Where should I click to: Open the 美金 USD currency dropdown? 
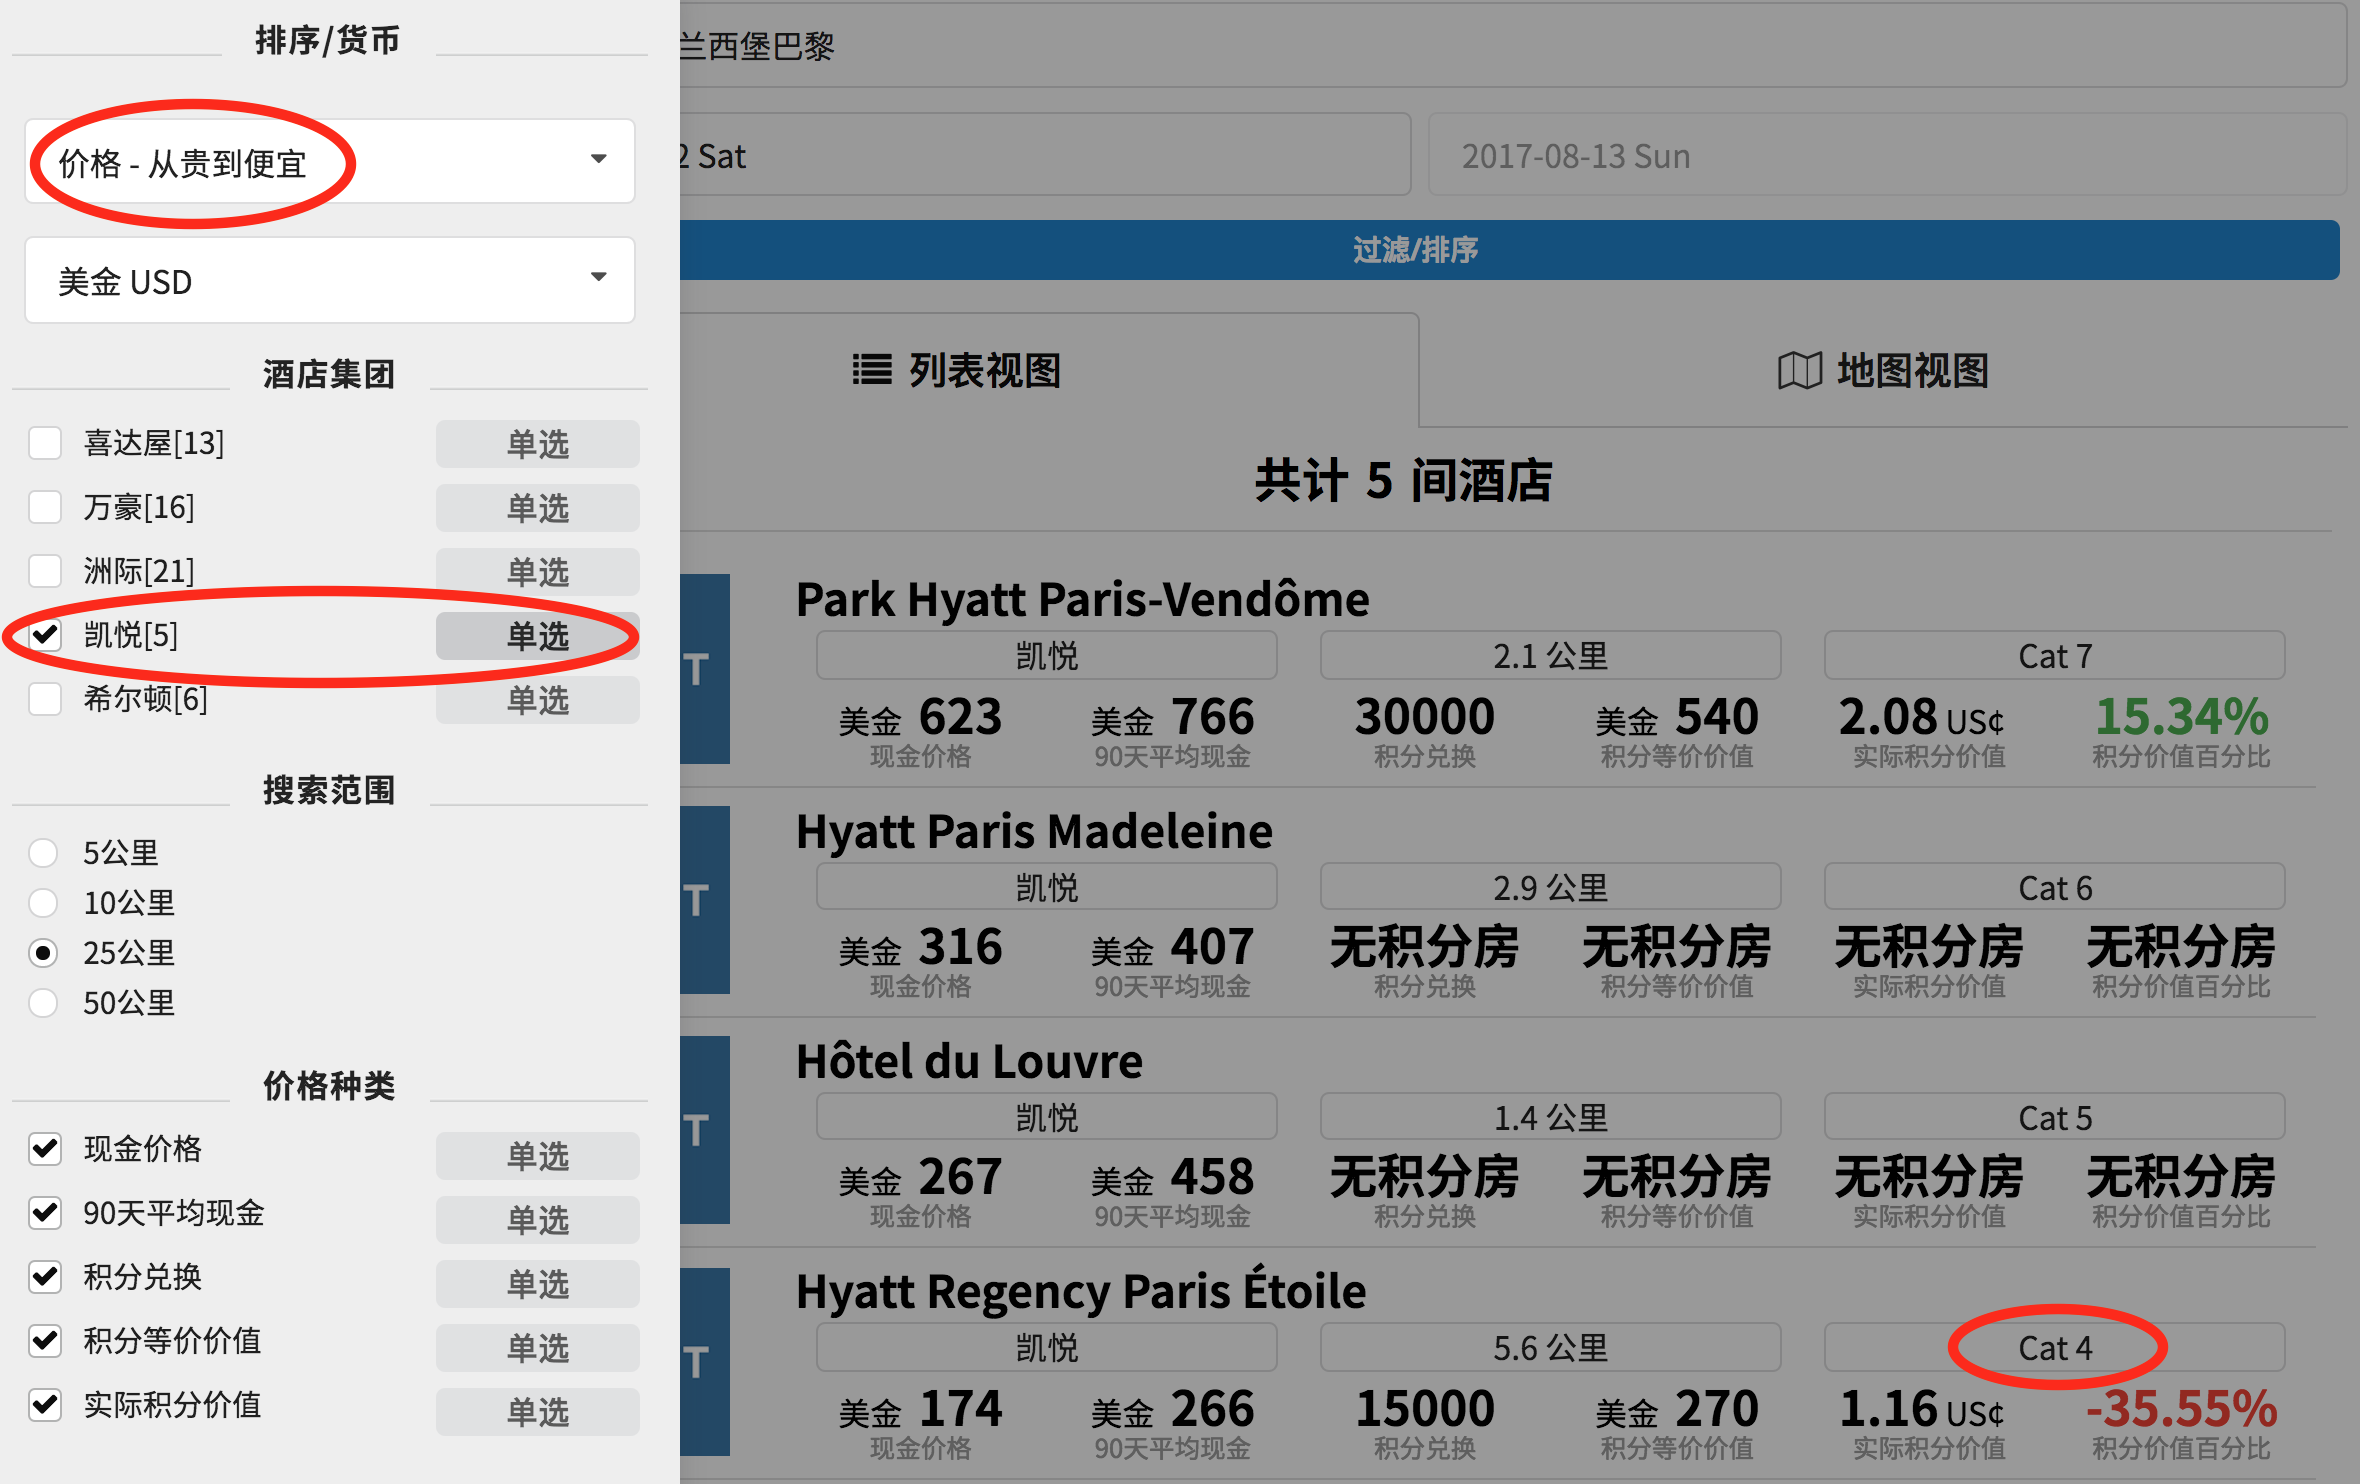(330, 281)
